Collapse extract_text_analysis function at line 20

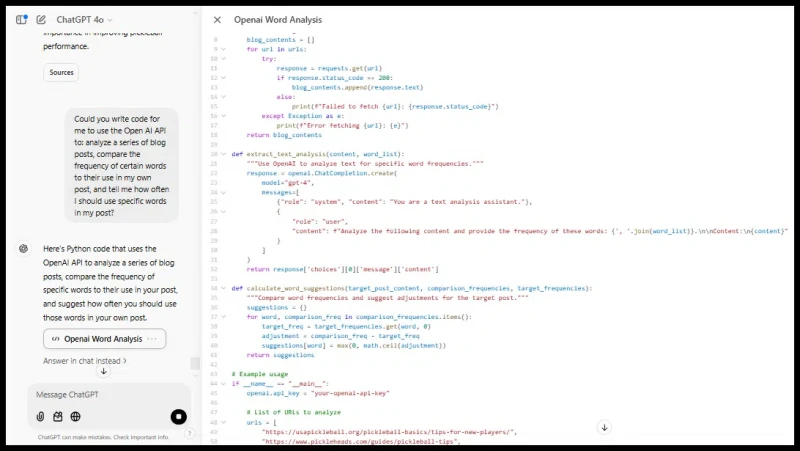(223, 154)
